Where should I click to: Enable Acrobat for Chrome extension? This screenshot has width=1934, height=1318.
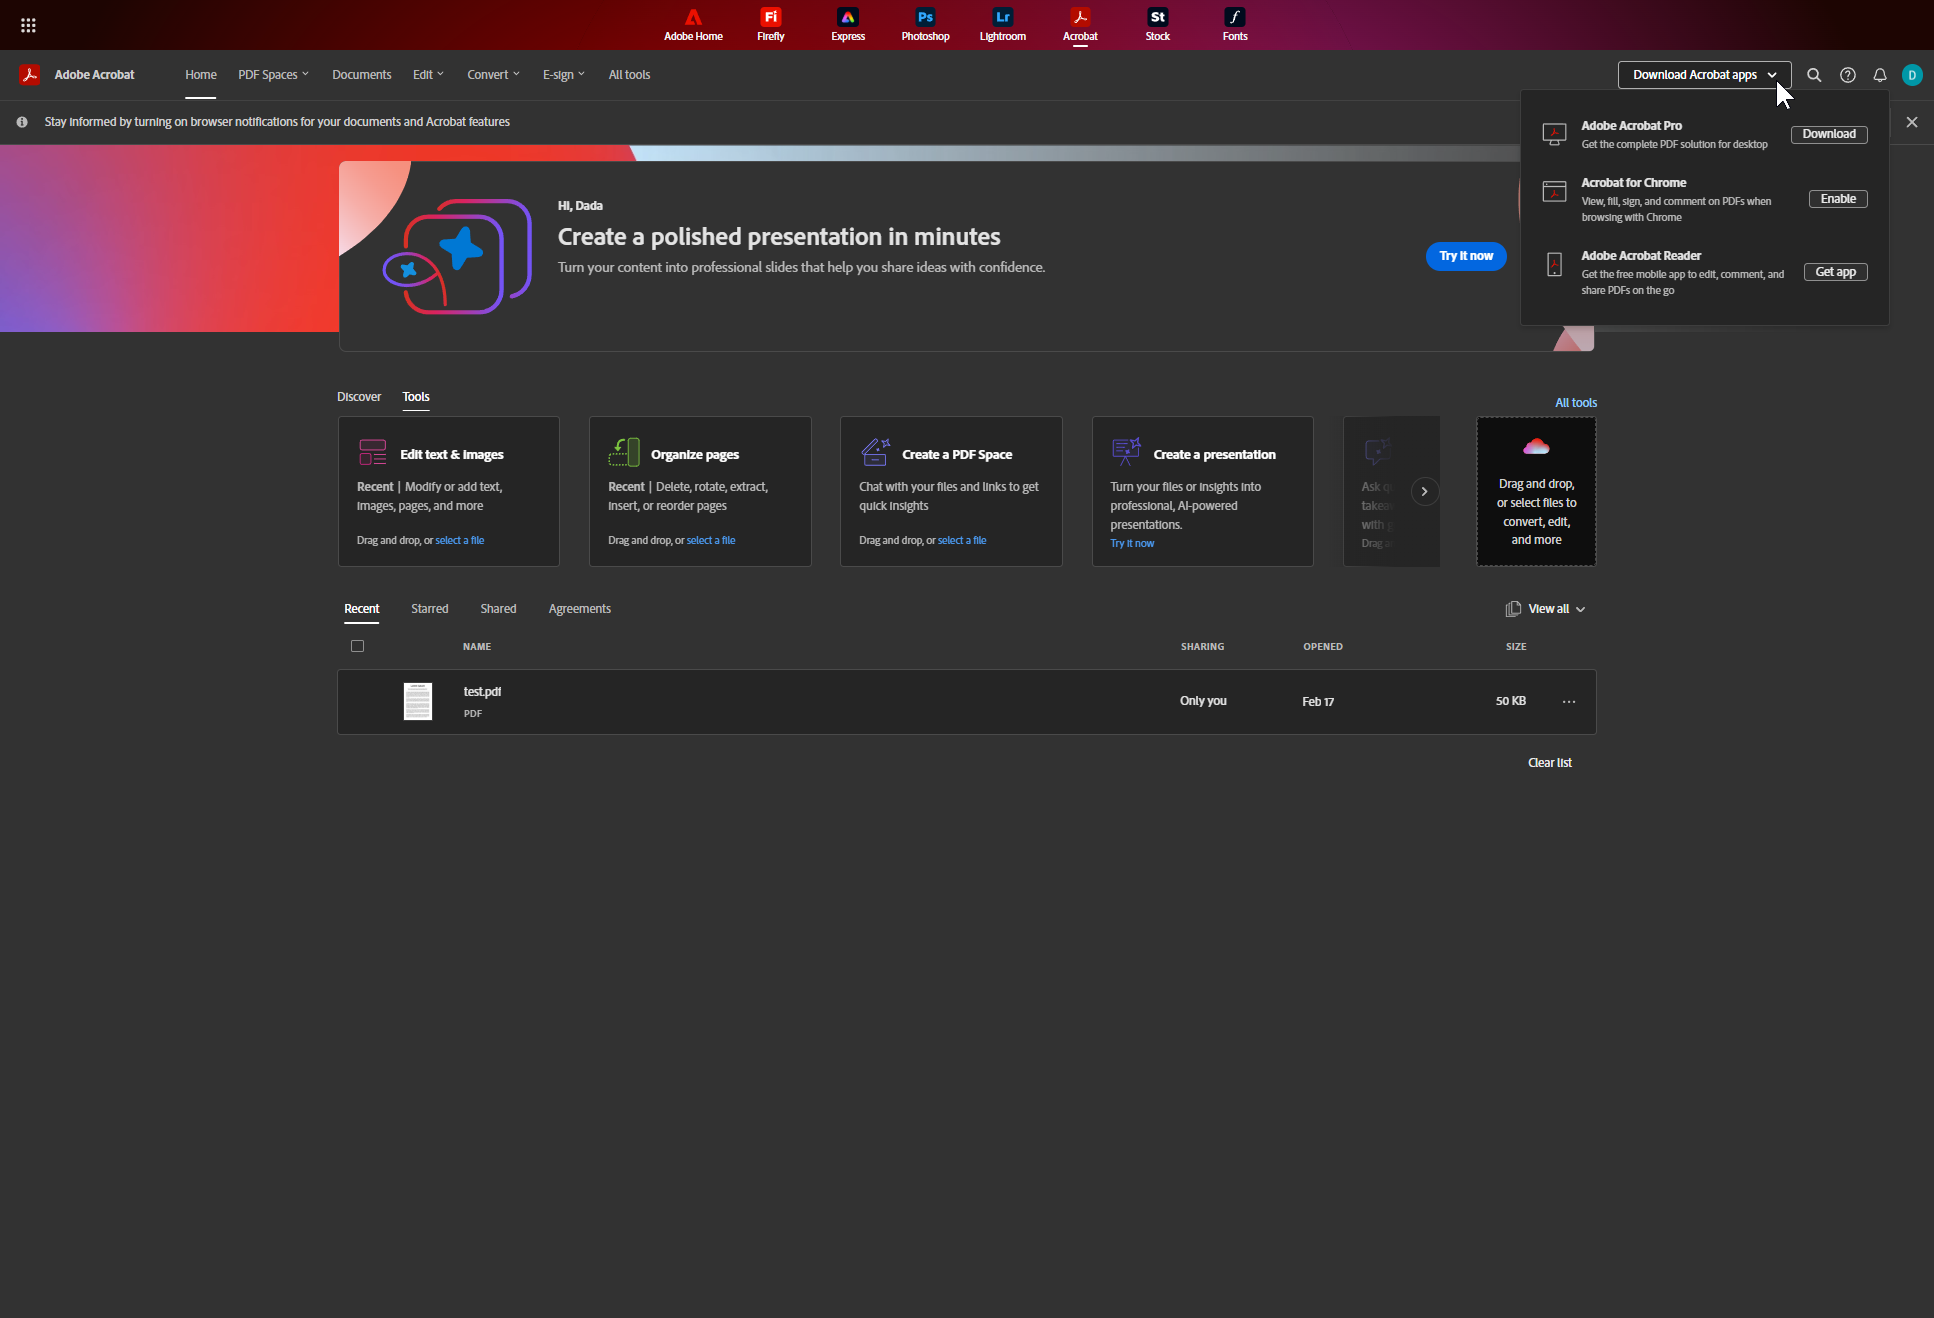(x=1837, y=199)
